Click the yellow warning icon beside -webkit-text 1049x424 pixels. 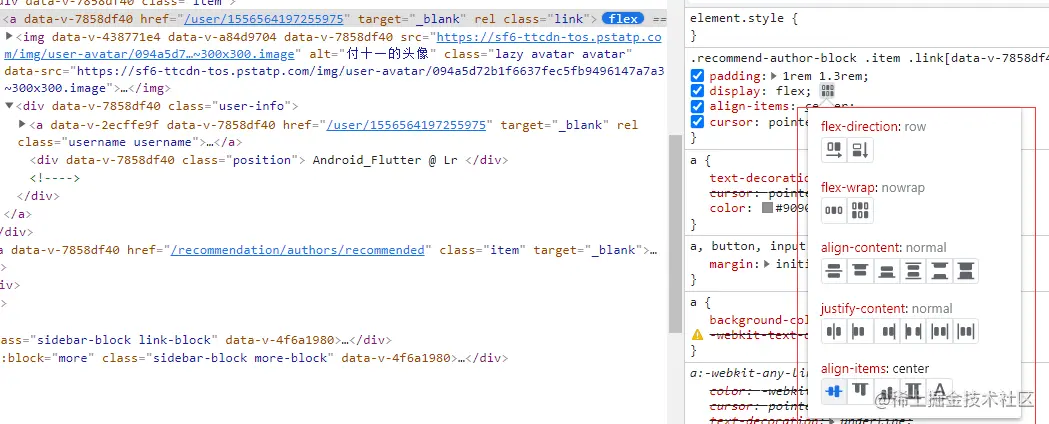(x=697, y=335)
